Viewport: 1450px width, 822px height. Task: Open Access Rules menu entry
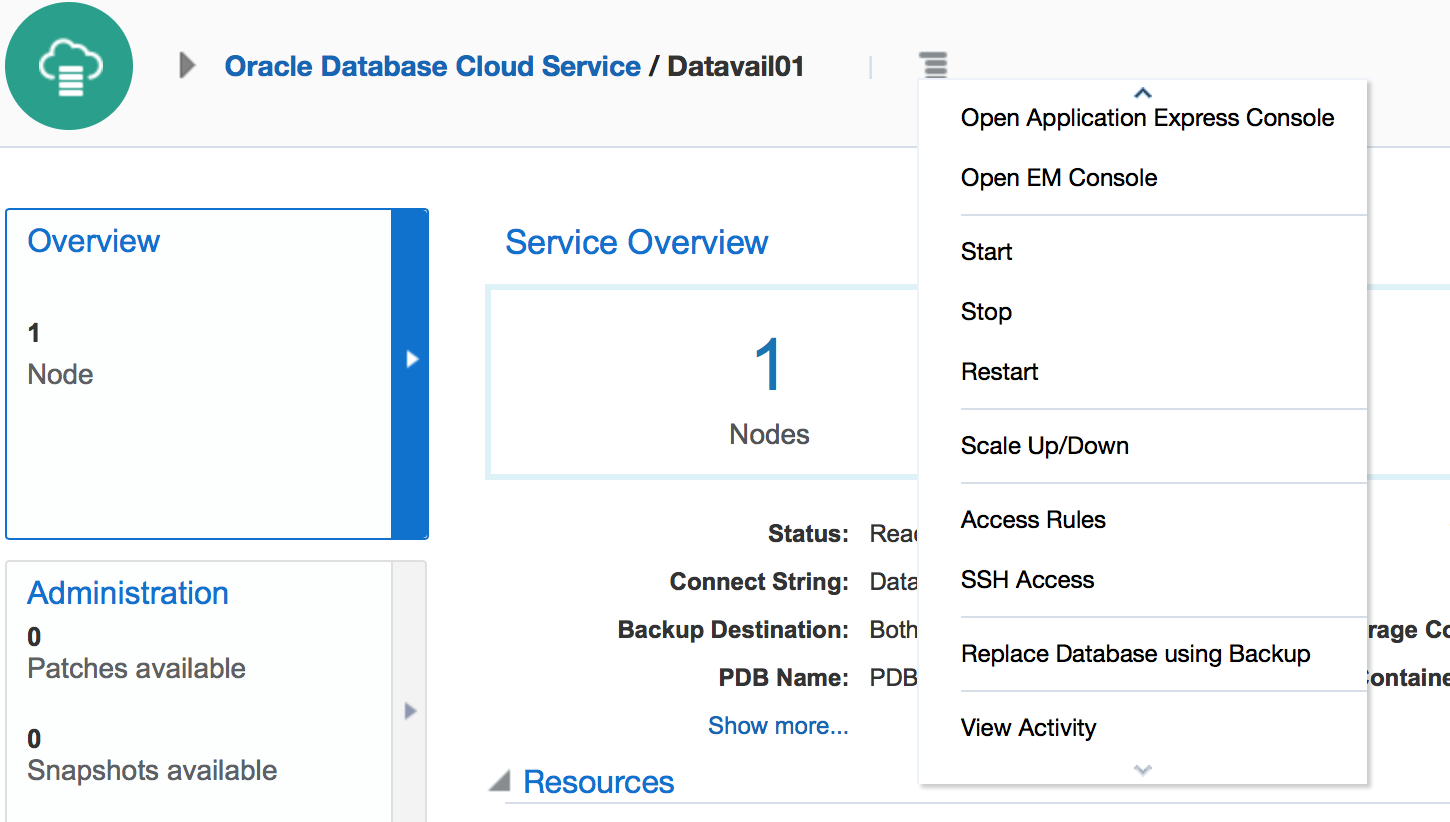click(x=1033, y=520)
